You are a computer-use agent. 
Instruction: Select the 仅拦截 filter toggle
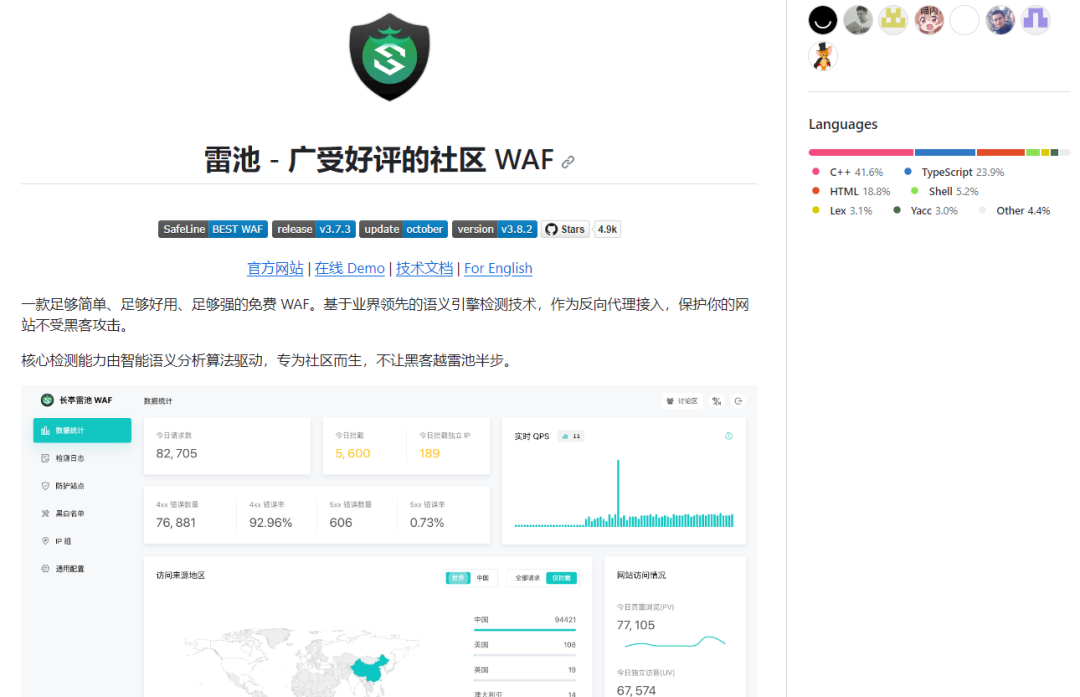click(561, 578)
